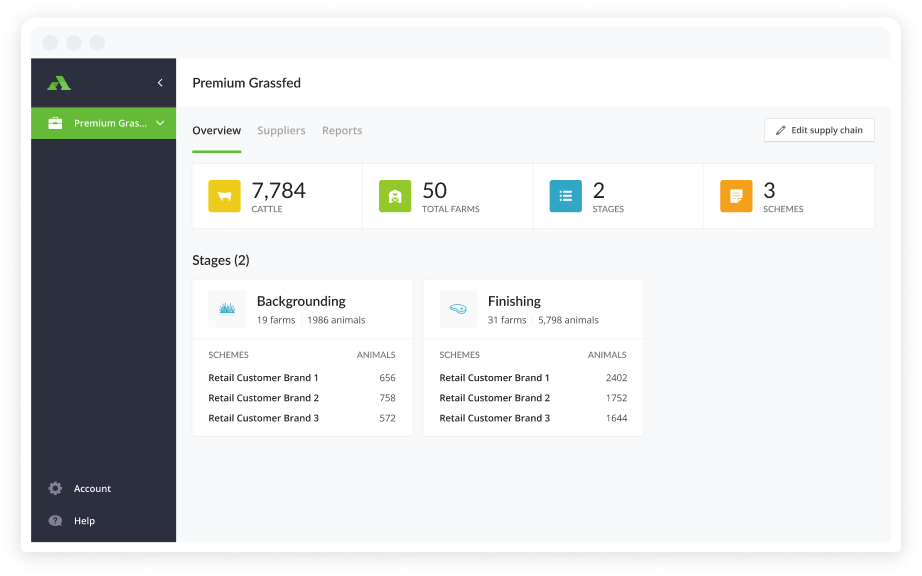Click the Finishing steak icon

coord(458,309)
